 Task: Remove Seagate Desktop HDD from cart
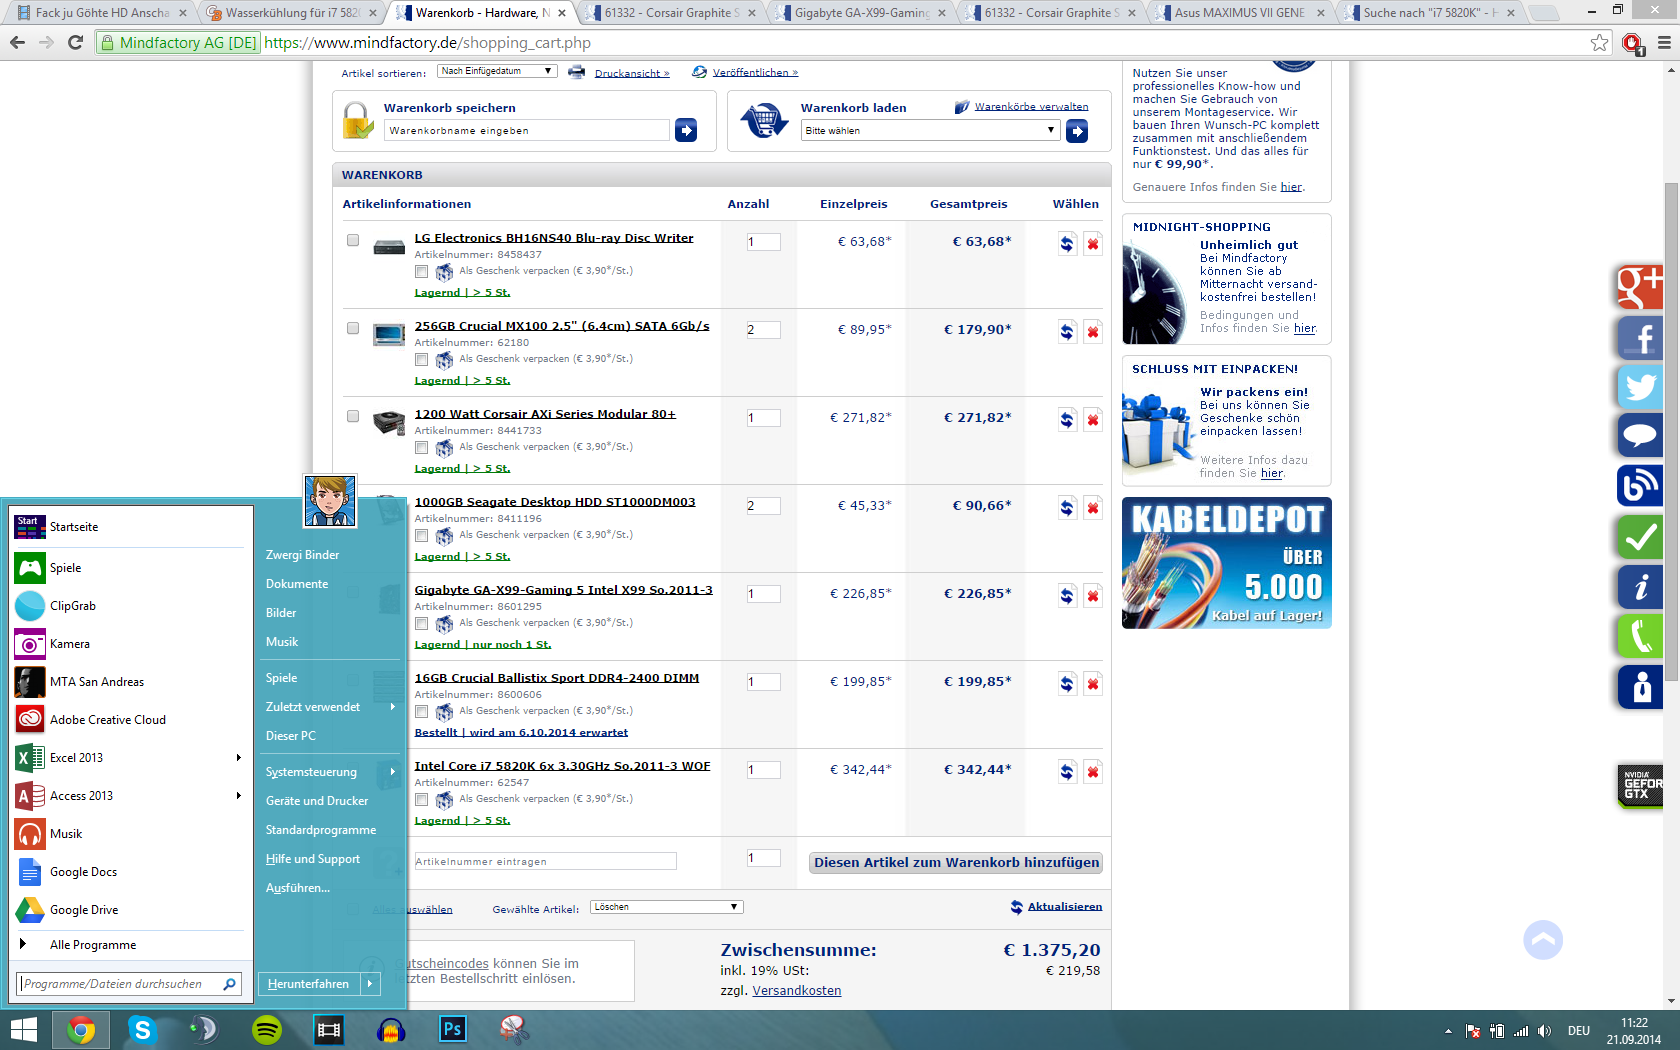click(1093, 508)
